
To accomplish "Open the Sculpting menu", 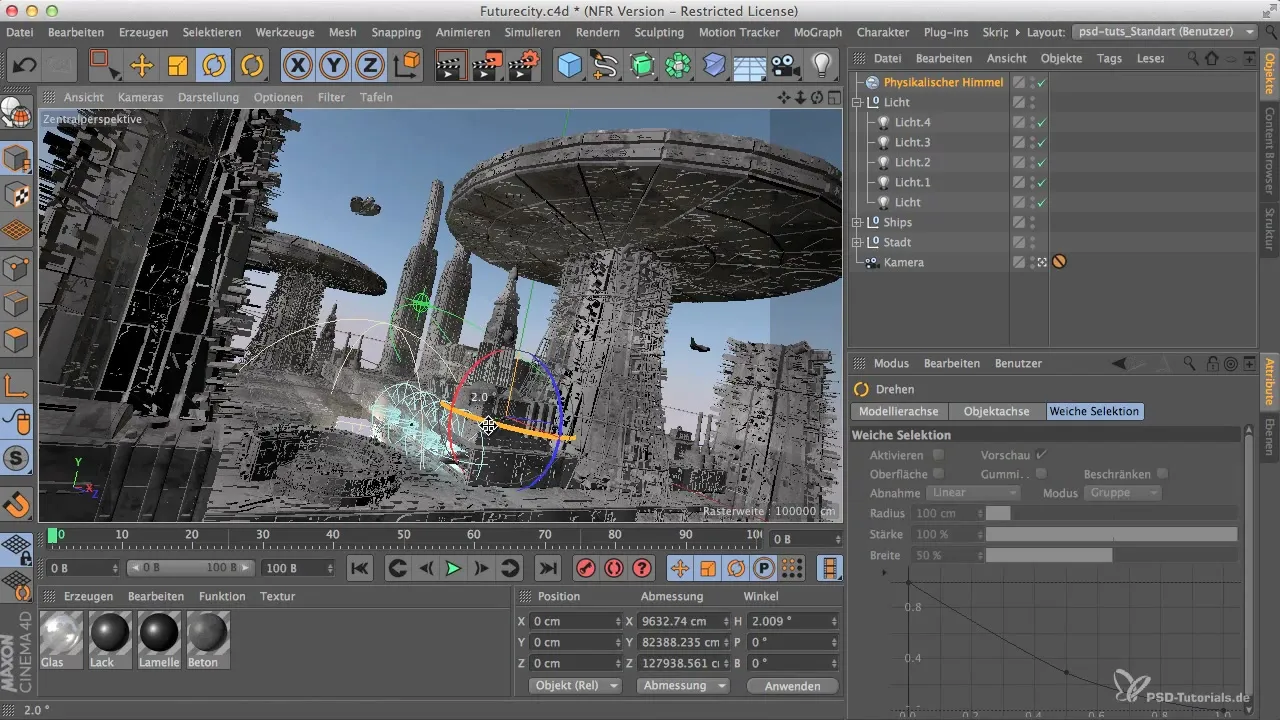I will tap(659, 32).
